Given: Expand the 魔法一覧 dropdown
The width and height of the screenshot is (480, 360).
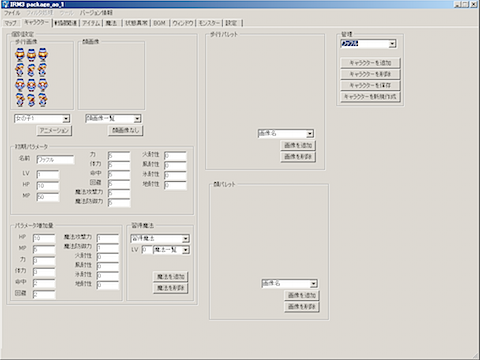Looking at the screenshot, I should [x=186, y=250].
